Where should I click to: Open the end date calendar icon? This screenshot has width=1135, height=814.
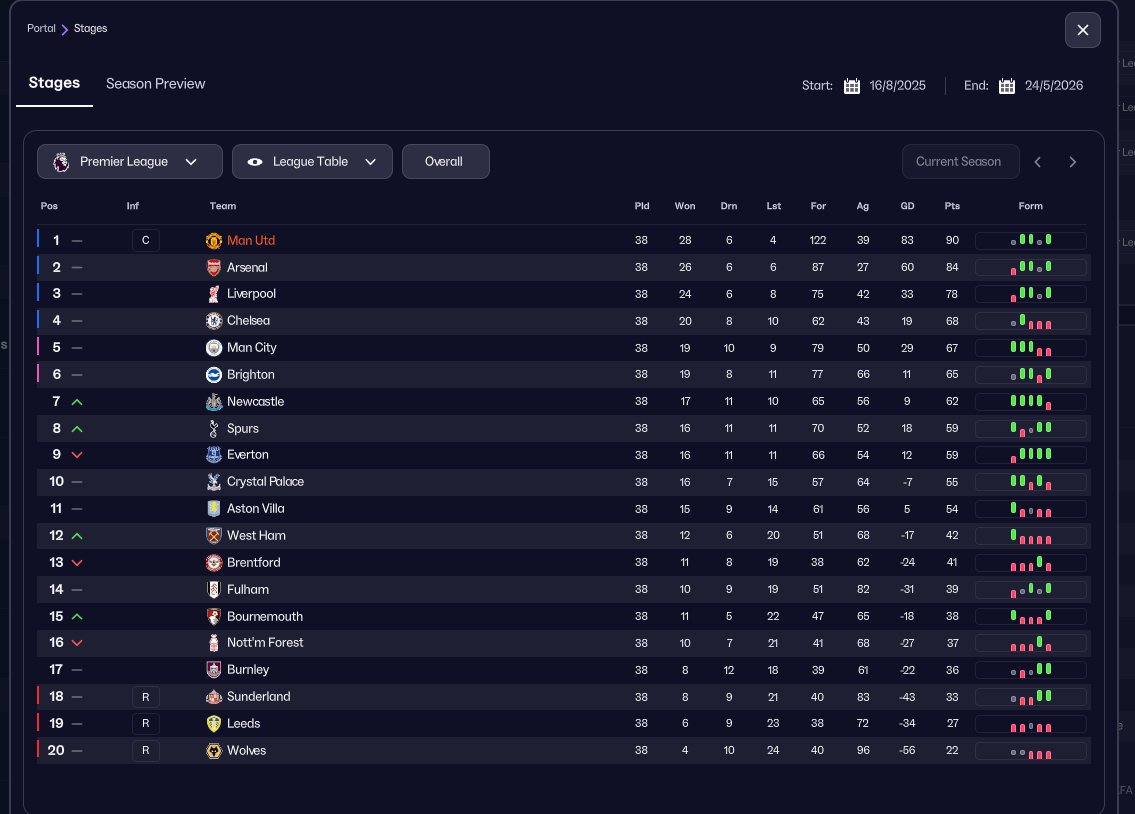(x=1007, y=86)
